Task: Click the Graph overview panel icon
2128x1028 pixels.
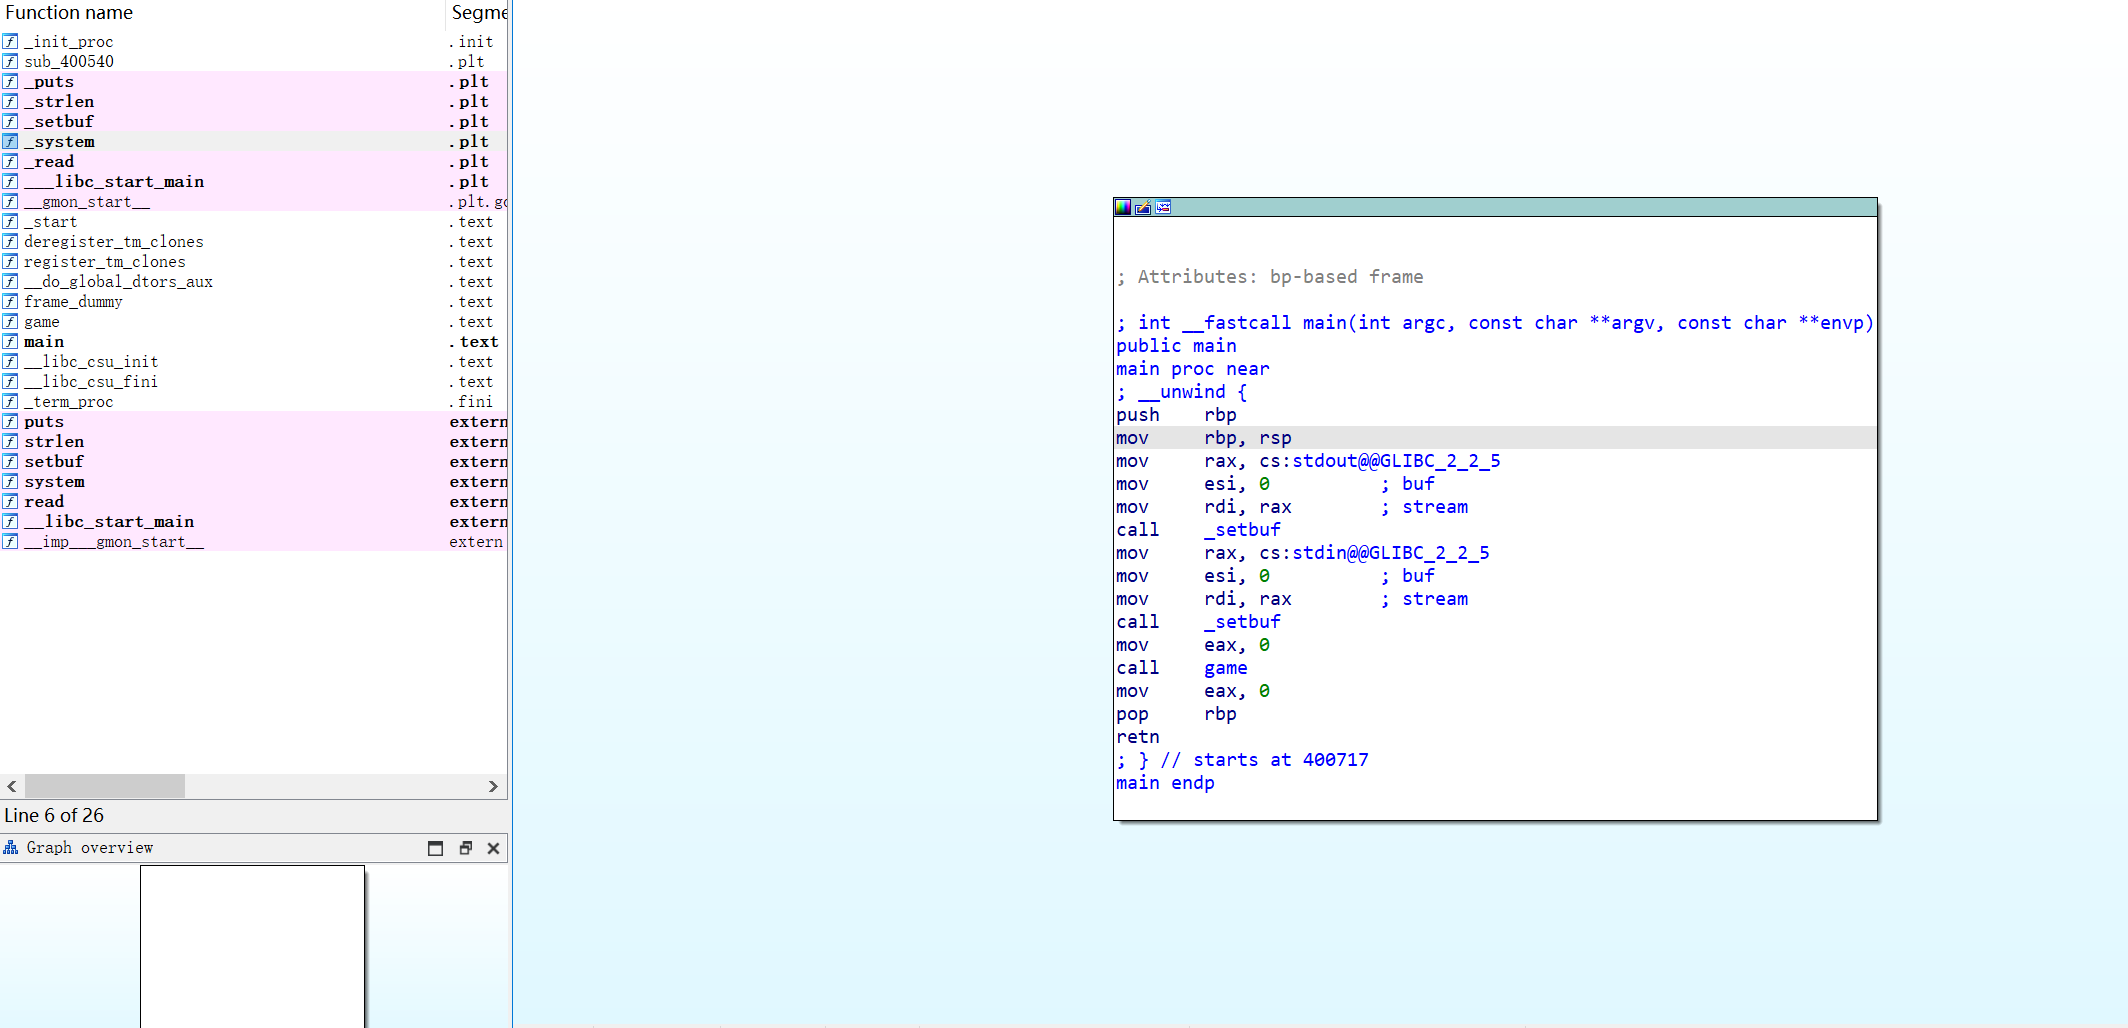Action: (x=11, y=848)
